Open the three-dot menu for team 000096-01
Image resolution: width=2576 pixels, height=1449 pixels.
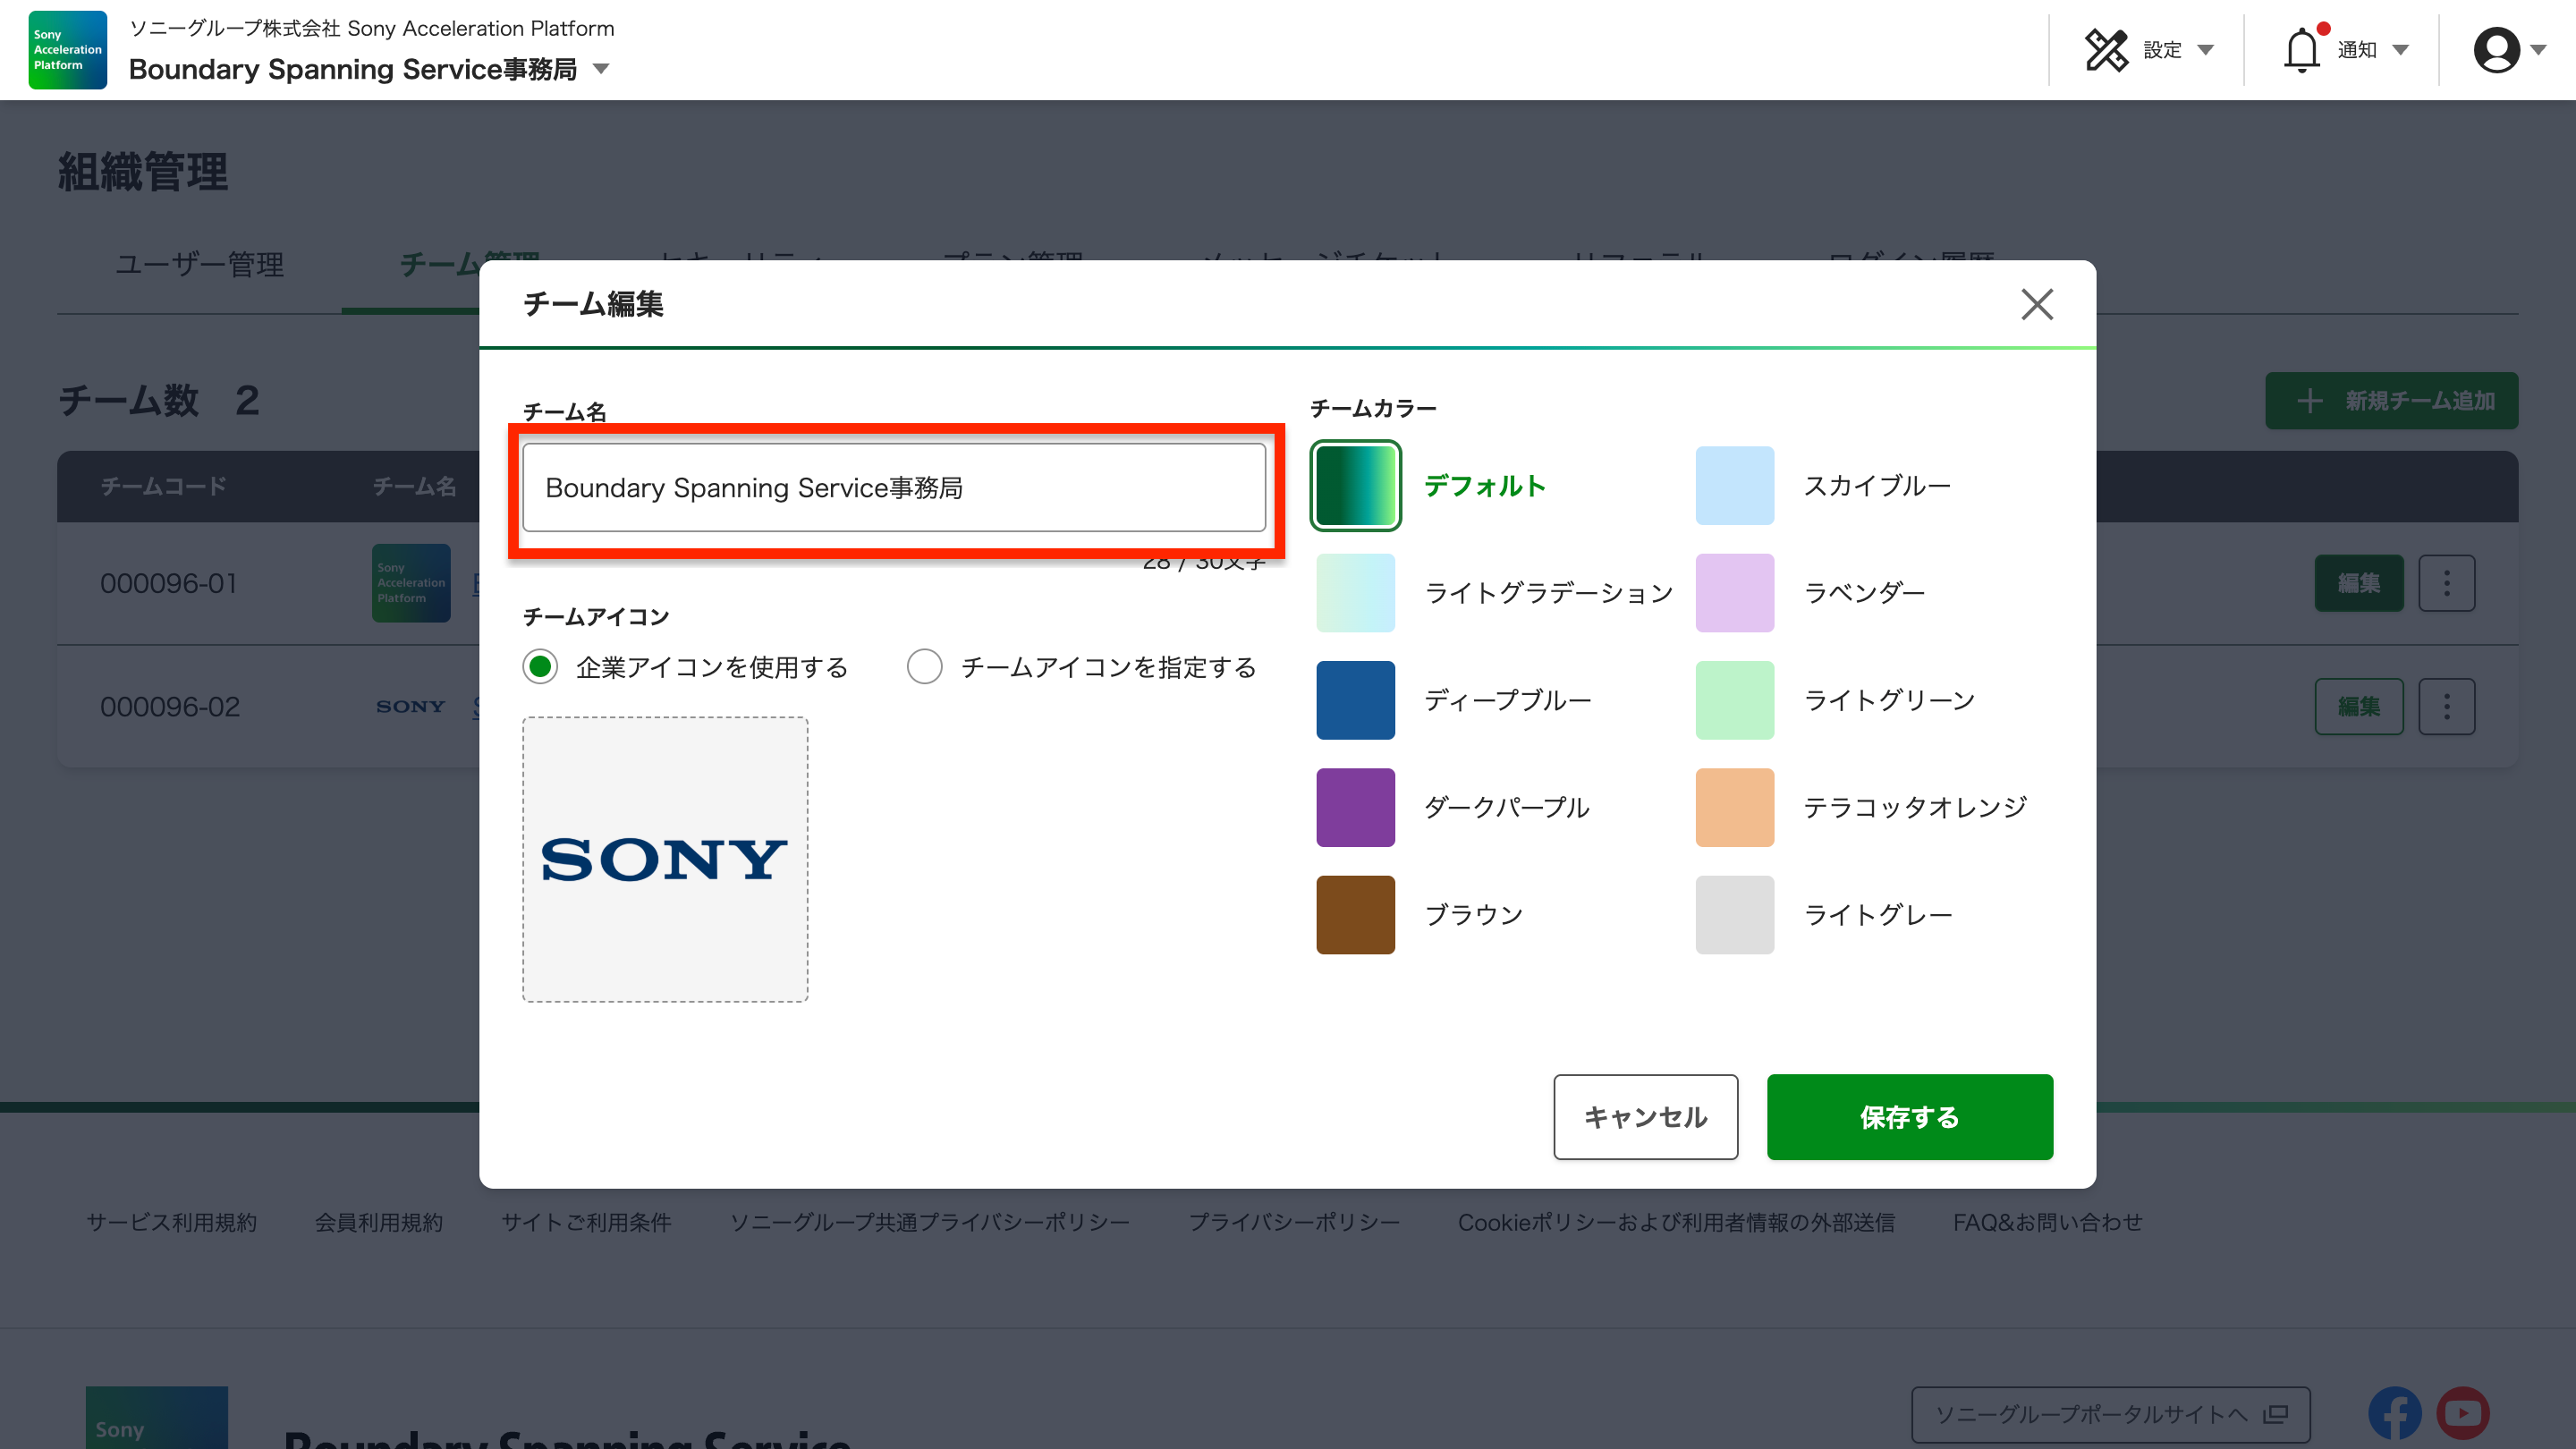tap(2447, 583)
